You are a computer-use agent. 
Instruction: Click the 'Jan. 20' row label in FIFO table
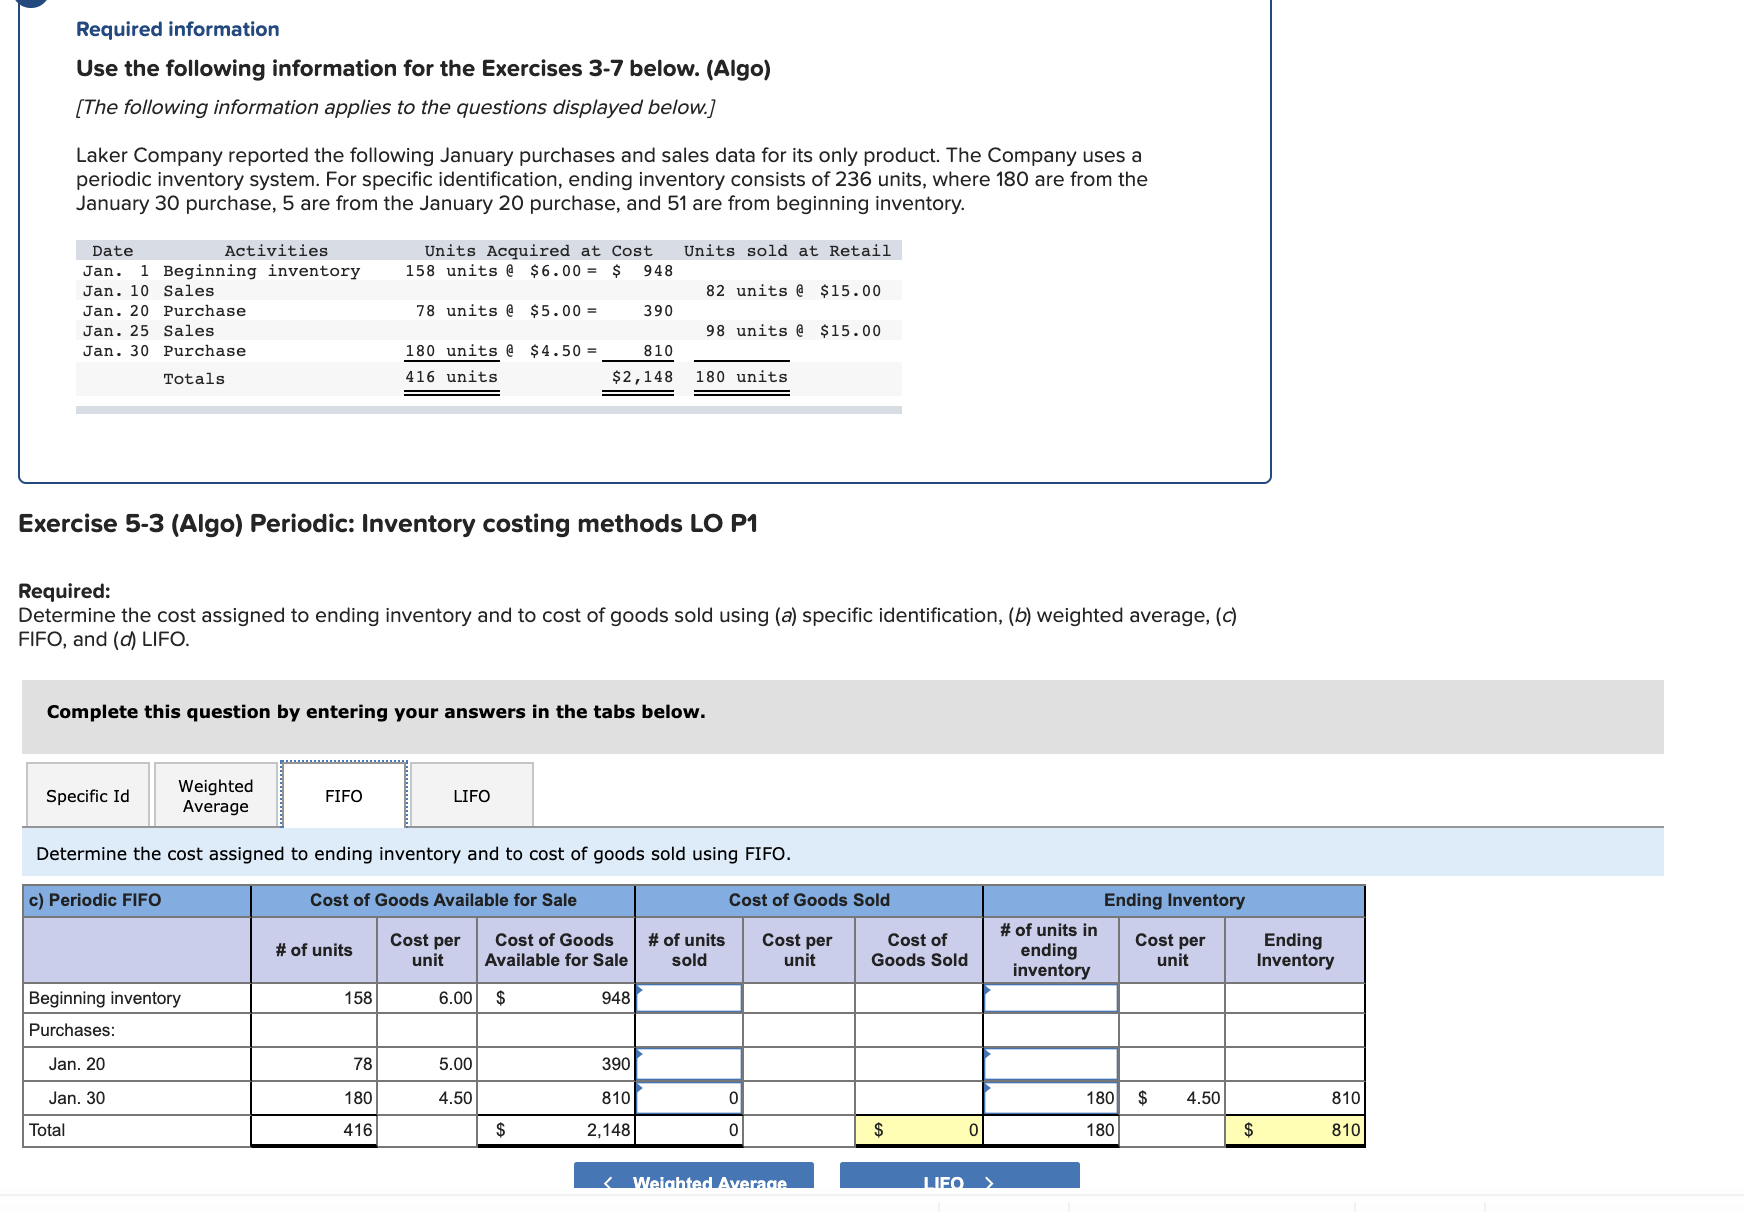tap(77, 1064)
